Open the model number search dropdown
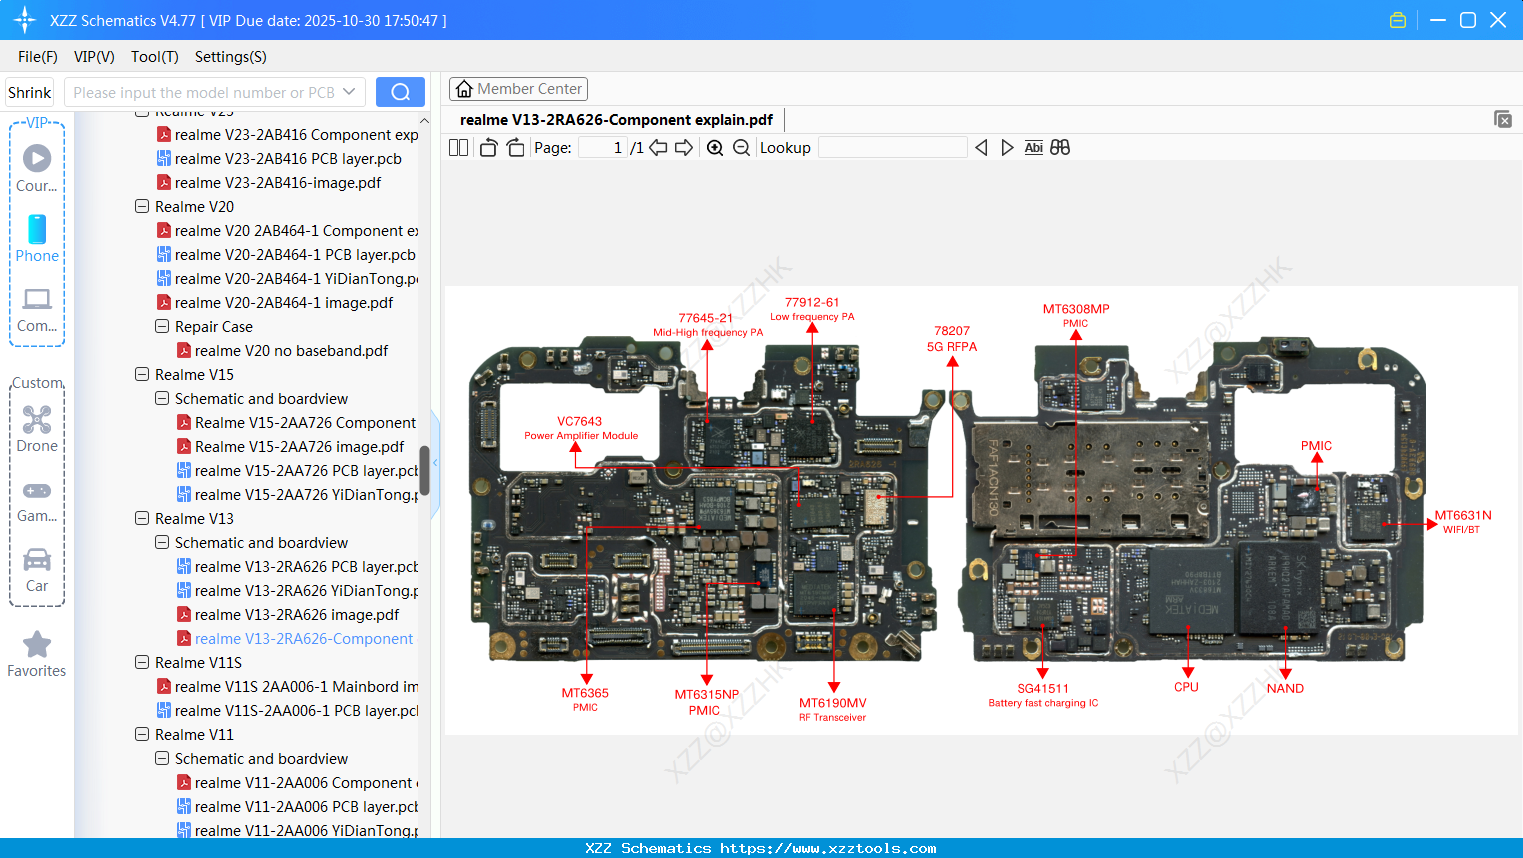The image size is (1523, 858). (x=349, y=91)
